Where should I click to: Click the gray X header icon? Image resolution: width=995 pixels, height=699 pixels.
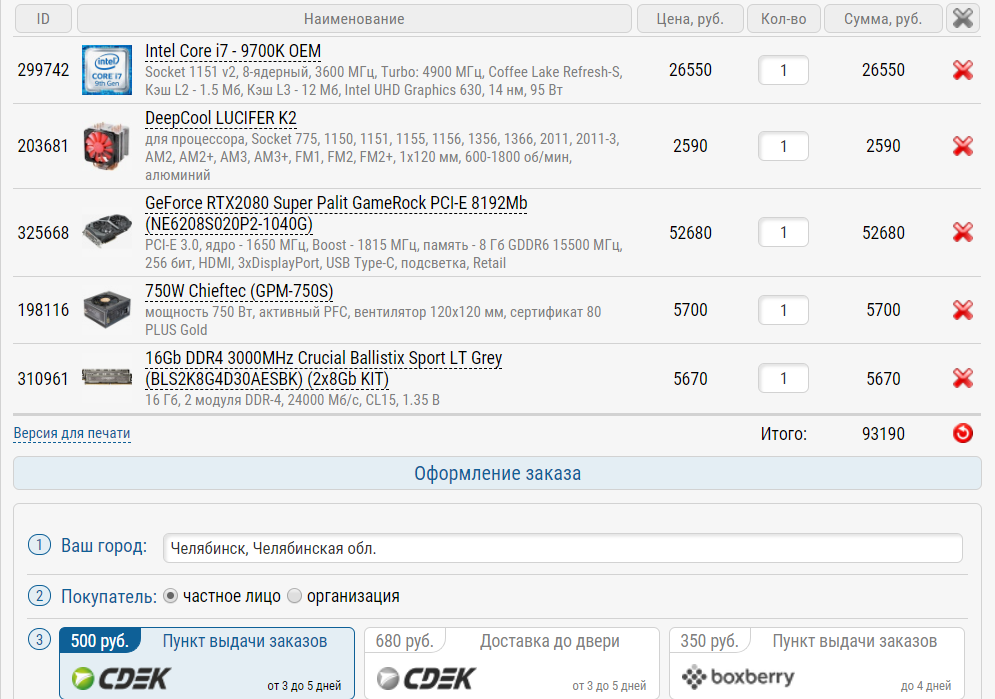point(963,18)
